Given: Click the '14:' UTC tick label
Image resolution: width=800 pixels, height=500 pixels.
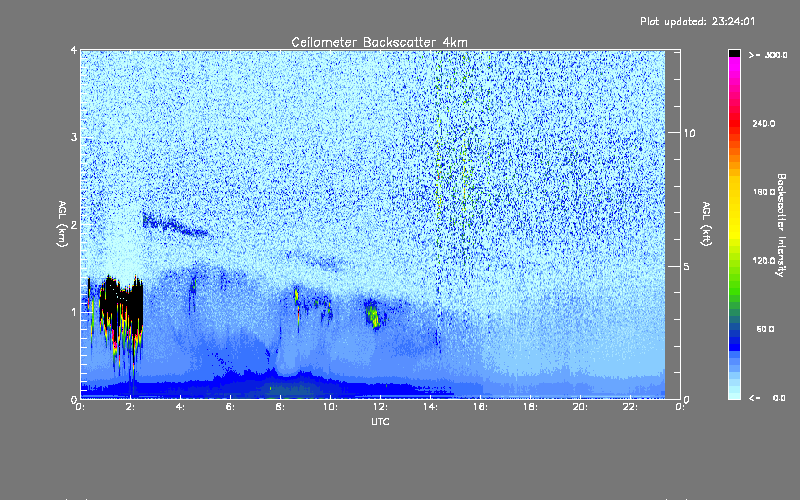Looking at the screenshot, I should (x=430, y=407).
